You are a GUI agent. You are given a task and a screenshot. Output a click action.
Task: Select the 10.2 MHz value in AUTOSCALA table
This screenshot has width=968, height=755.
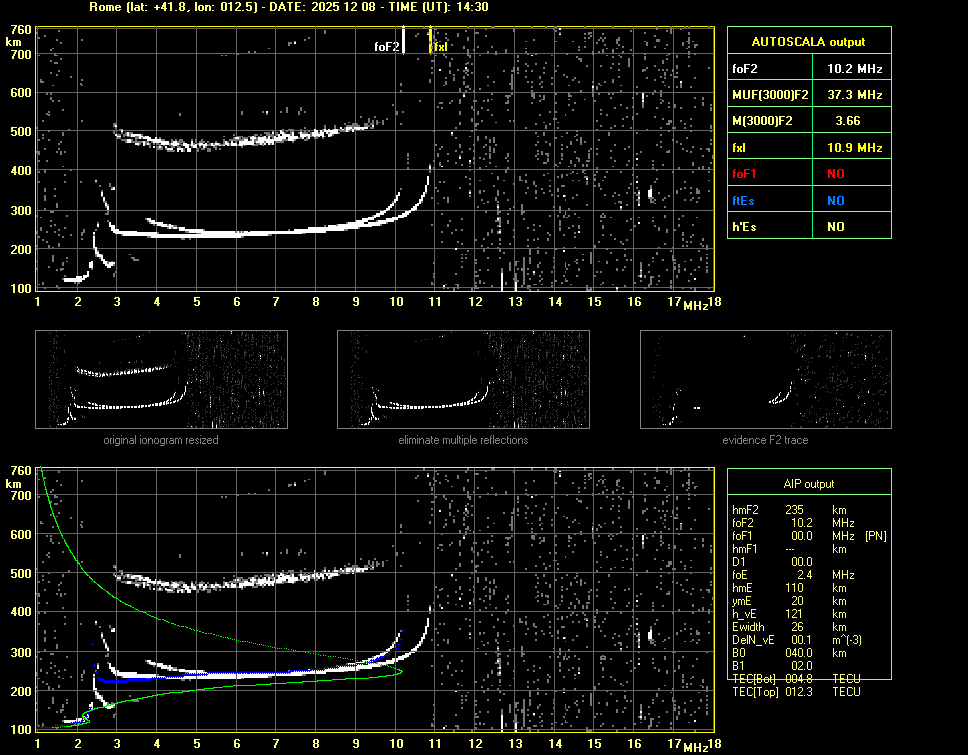[x=854, y=69]
